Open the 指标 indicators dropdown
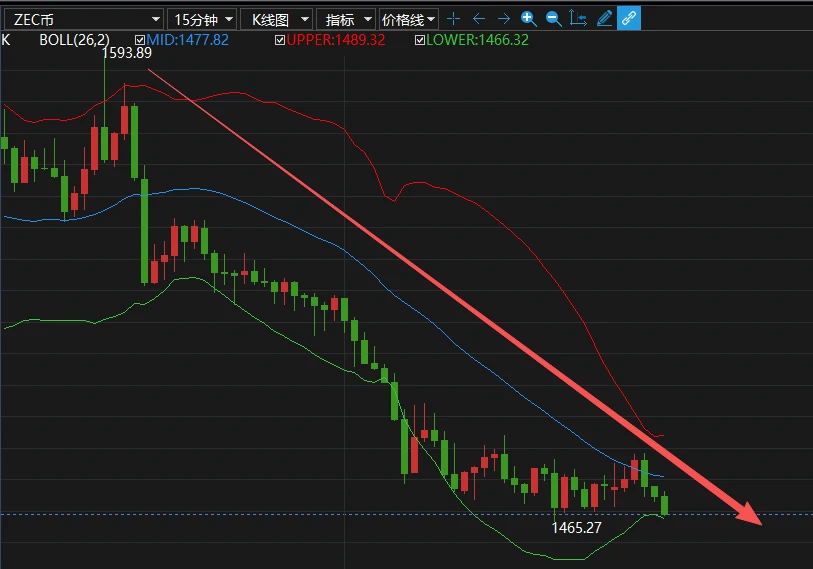 pos(346,20)
